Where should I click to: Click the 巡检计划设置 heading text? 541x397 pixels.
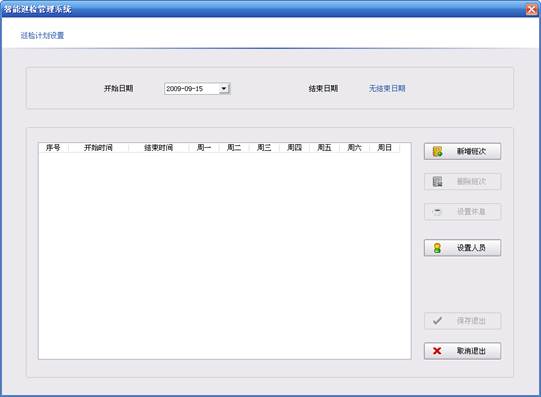[x=42, y=36]
